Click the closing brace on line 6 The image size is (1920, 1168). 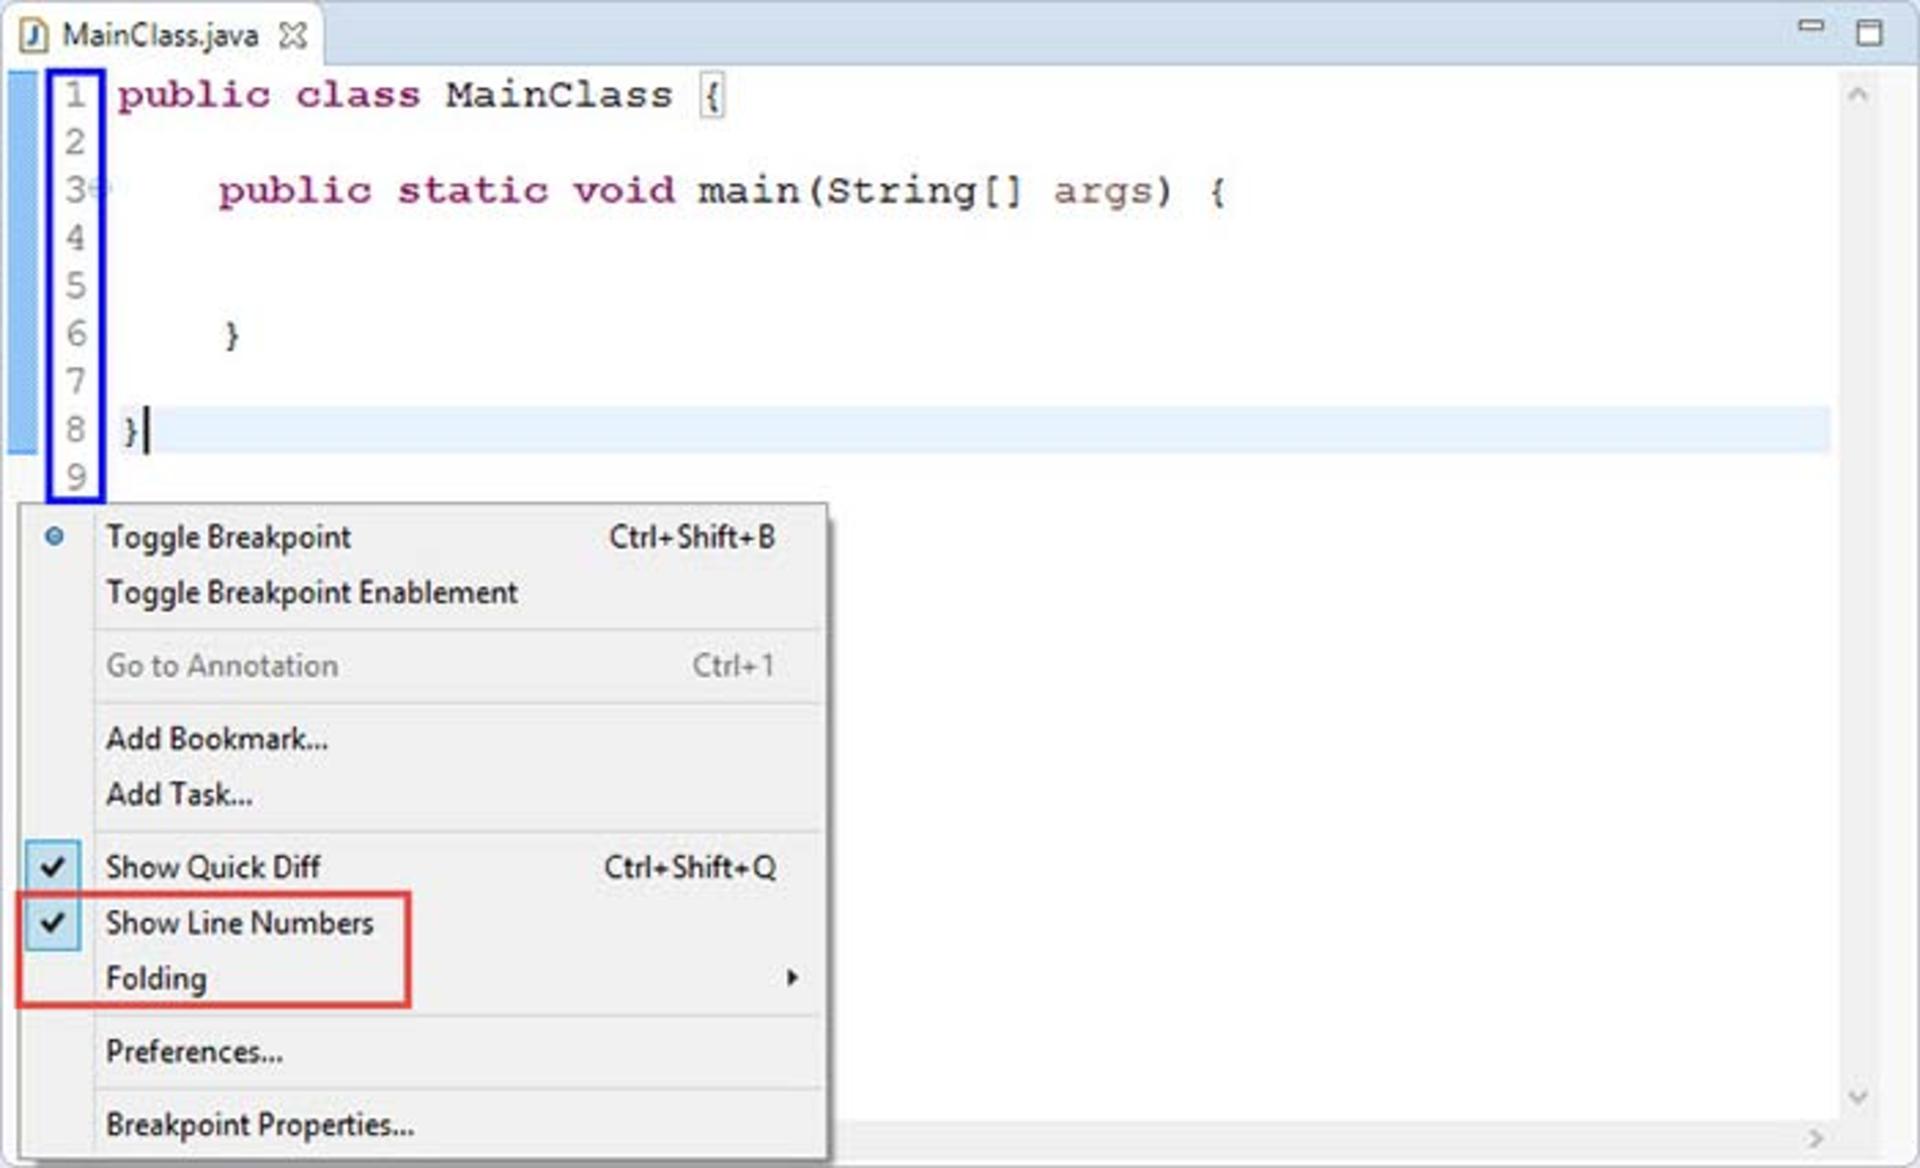pos(231,335)
